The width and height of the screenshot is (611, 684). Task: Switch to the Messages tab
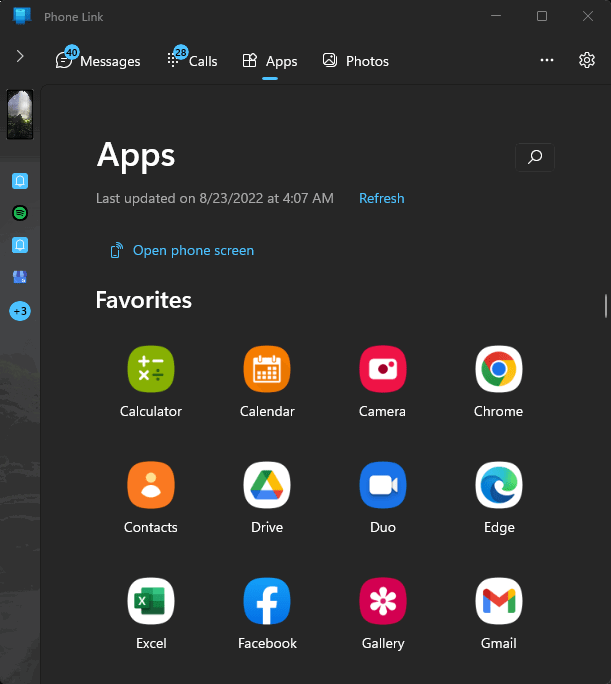[x=98, y=60]
